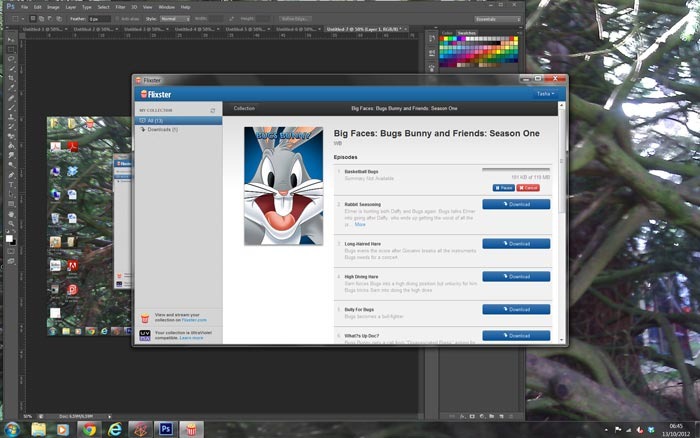The width and height of the screenshot is (700, 438).
Task: Select the Eraser tool
Action: [x=11, y=136]
